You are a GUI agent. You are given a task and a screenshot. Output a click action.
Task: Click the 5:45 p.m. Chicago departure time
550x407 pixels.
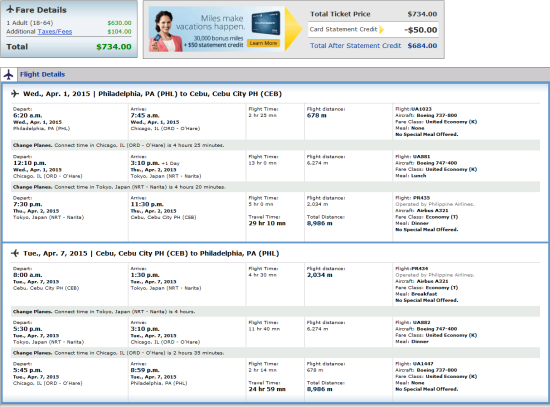coord(28,370)
